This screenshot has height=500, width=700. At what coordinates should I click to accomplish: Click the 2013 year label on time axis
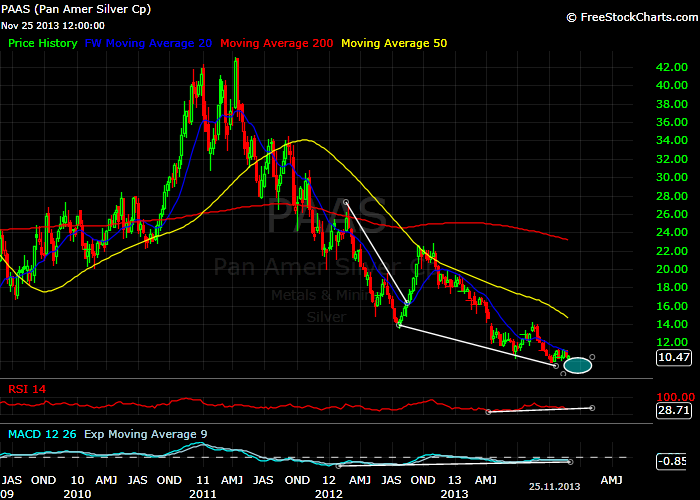click(454, 494)
